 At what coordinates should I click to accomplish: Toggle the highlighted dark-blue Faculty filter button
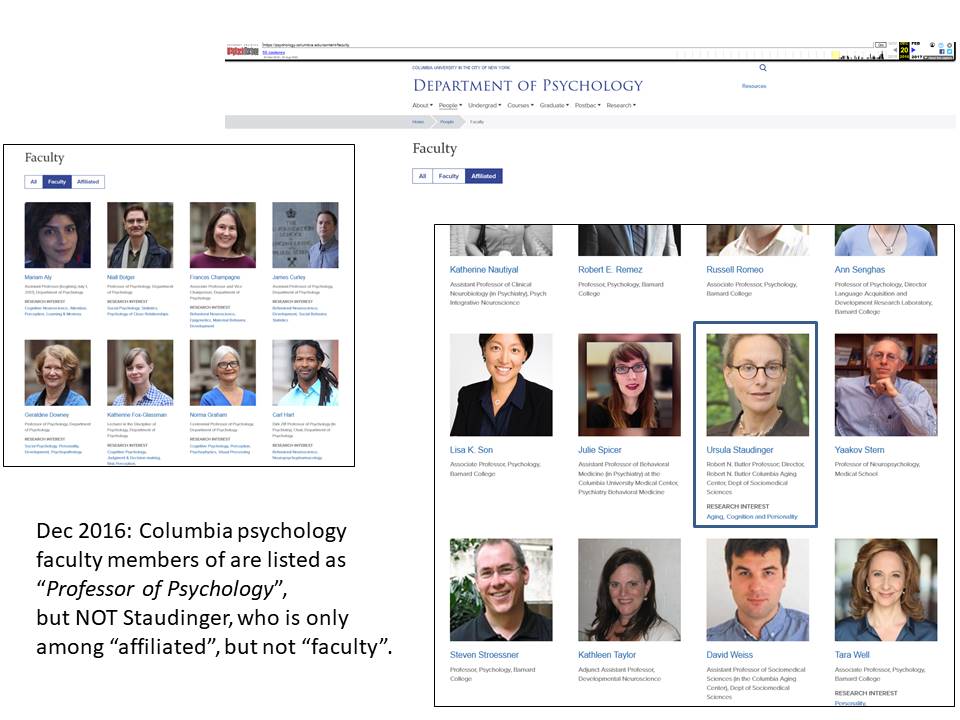[57, 182]
